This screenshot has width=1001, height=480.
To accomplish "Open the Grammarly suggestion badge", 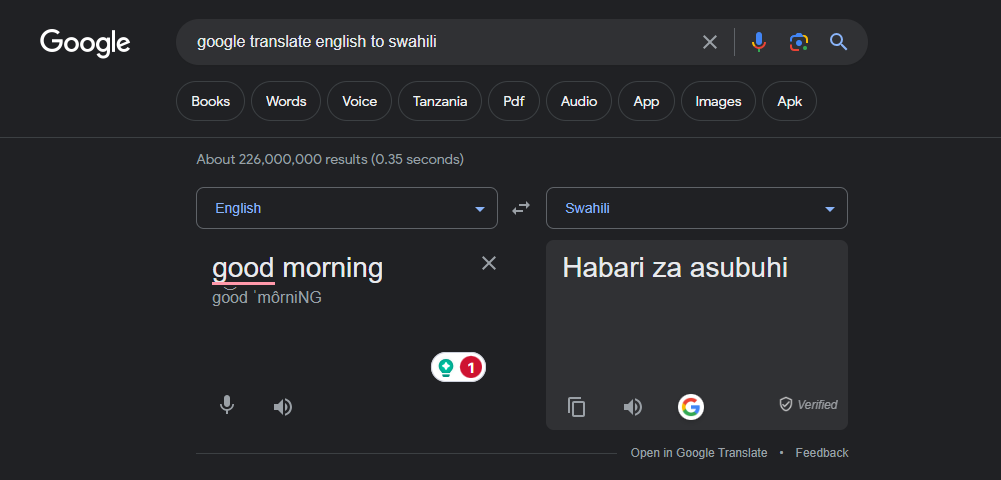I will 458,368.
